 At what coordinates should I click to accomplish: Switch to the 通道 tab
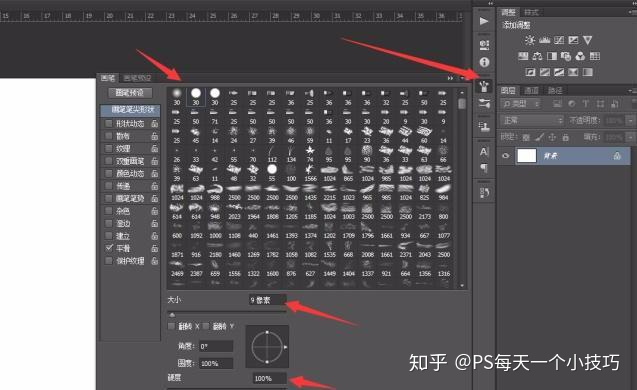coord(531,90)
